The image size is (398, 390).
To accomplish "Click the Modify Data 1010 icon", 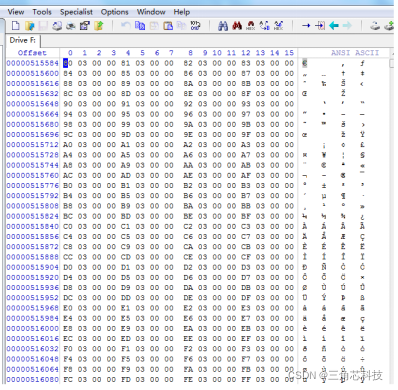I will pyautogui.click(x=195, y=26).
